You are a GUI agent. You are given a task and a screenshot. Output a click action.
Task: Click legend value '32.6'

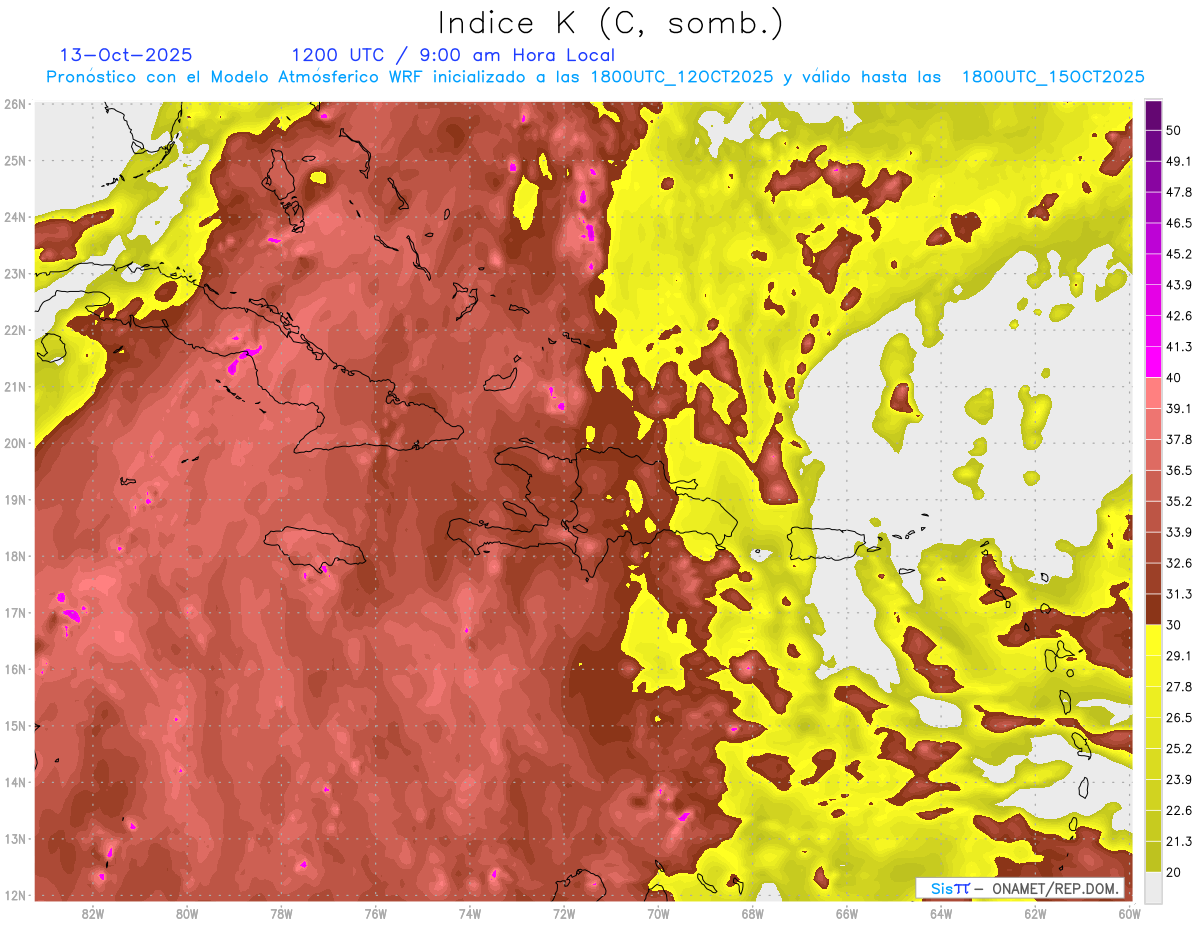(1179, 563)
